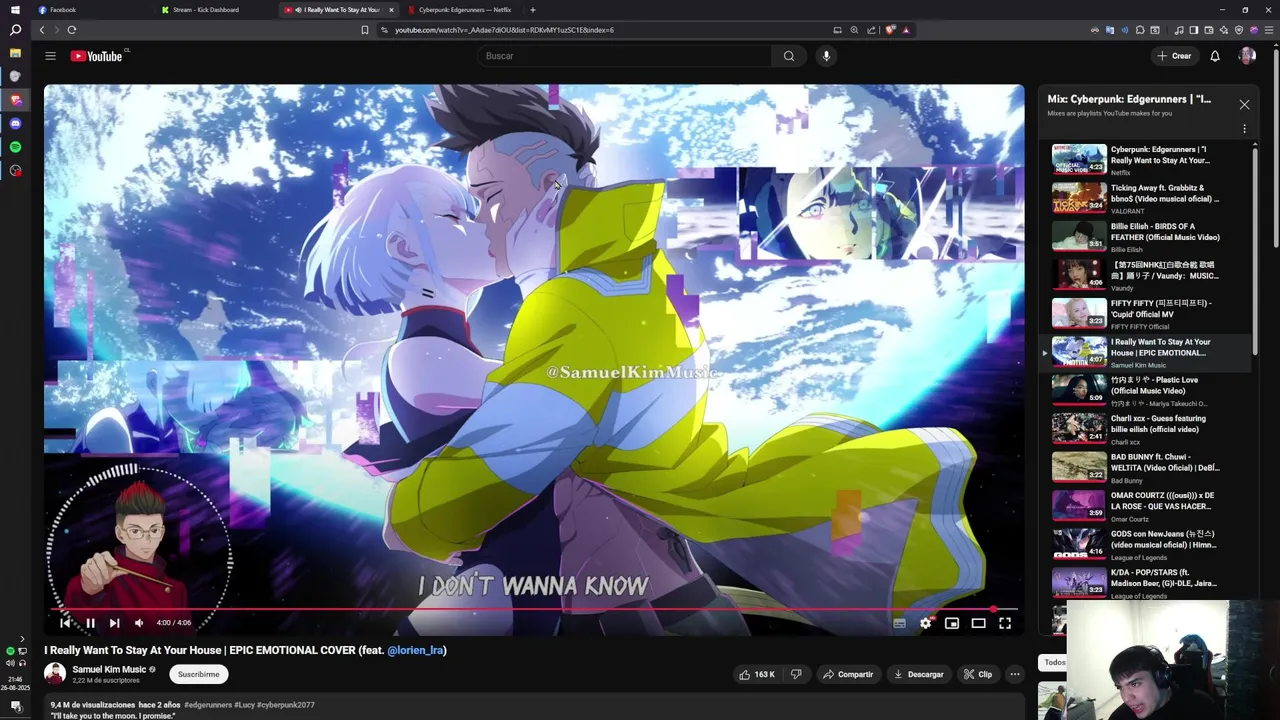Skip to the next video

(114, 623)
